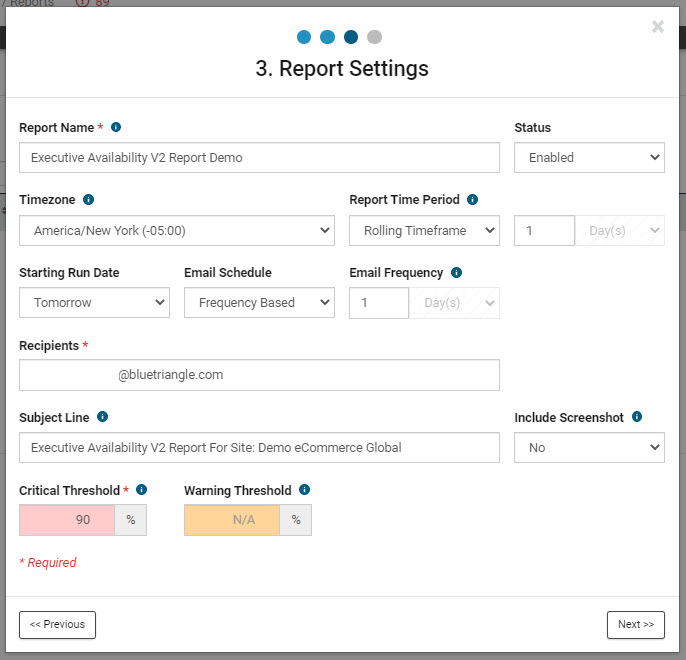This screenshot has width=686, height=660.
Task: Click the Report Name text field
Action: pyautogui.click(x=259, y=158)
